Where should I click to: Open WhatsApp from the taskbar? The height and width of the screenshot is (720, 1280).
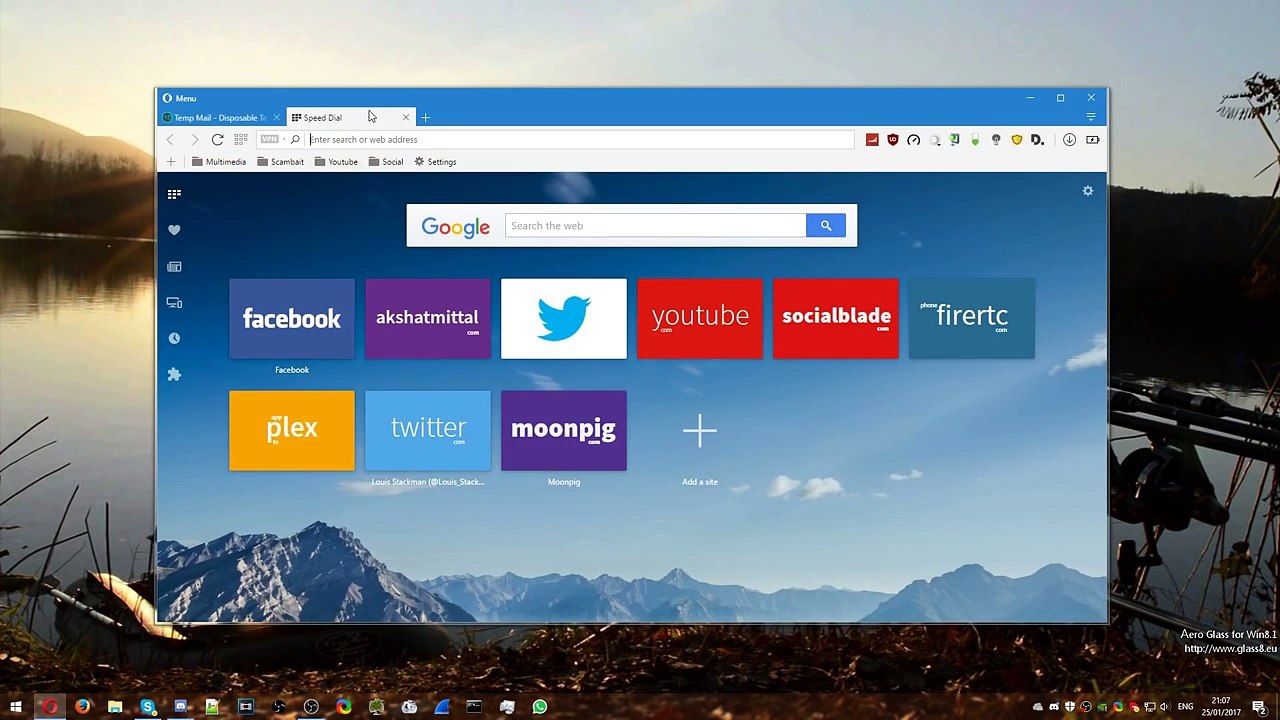[x=540, y=707]
